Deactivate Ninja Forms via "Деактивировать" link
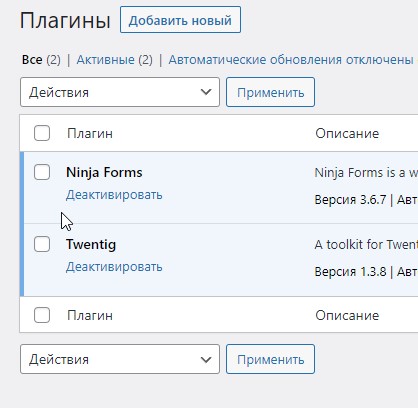Screen dimensions: 418x408 coord(114,195)
